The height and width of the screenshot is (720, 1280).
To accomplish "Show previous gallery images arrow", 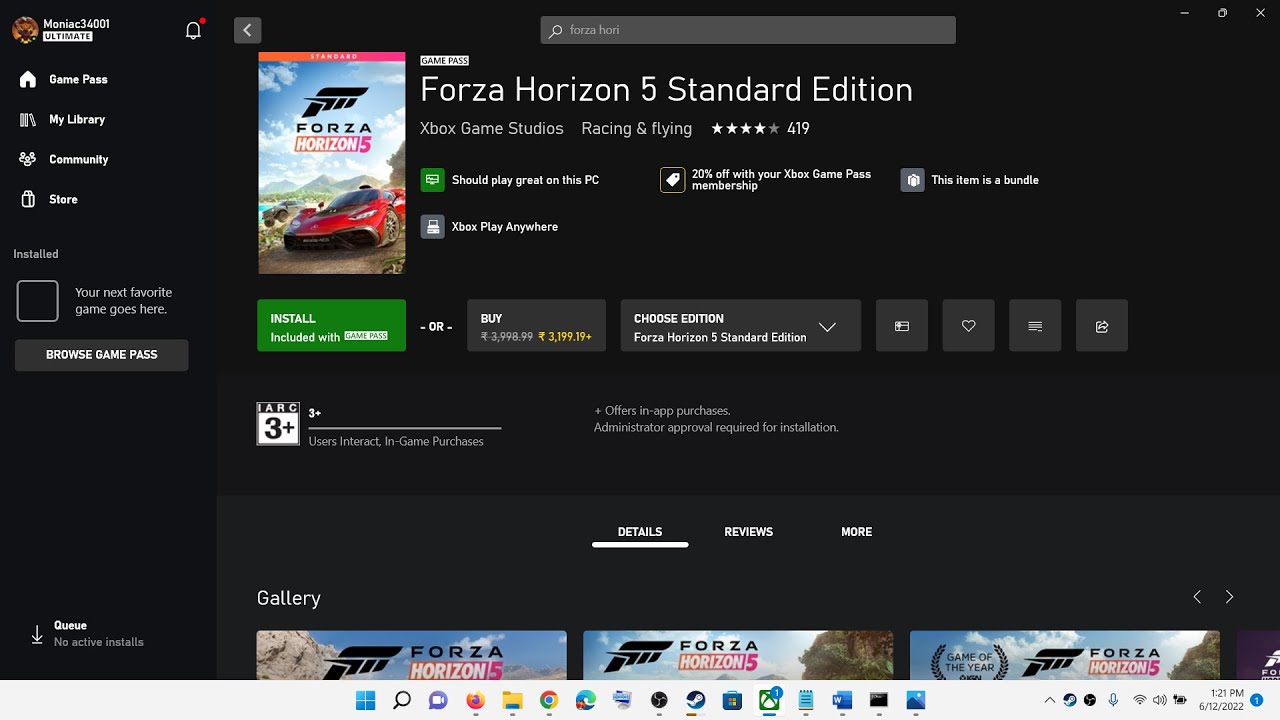I will (1197, 597).
